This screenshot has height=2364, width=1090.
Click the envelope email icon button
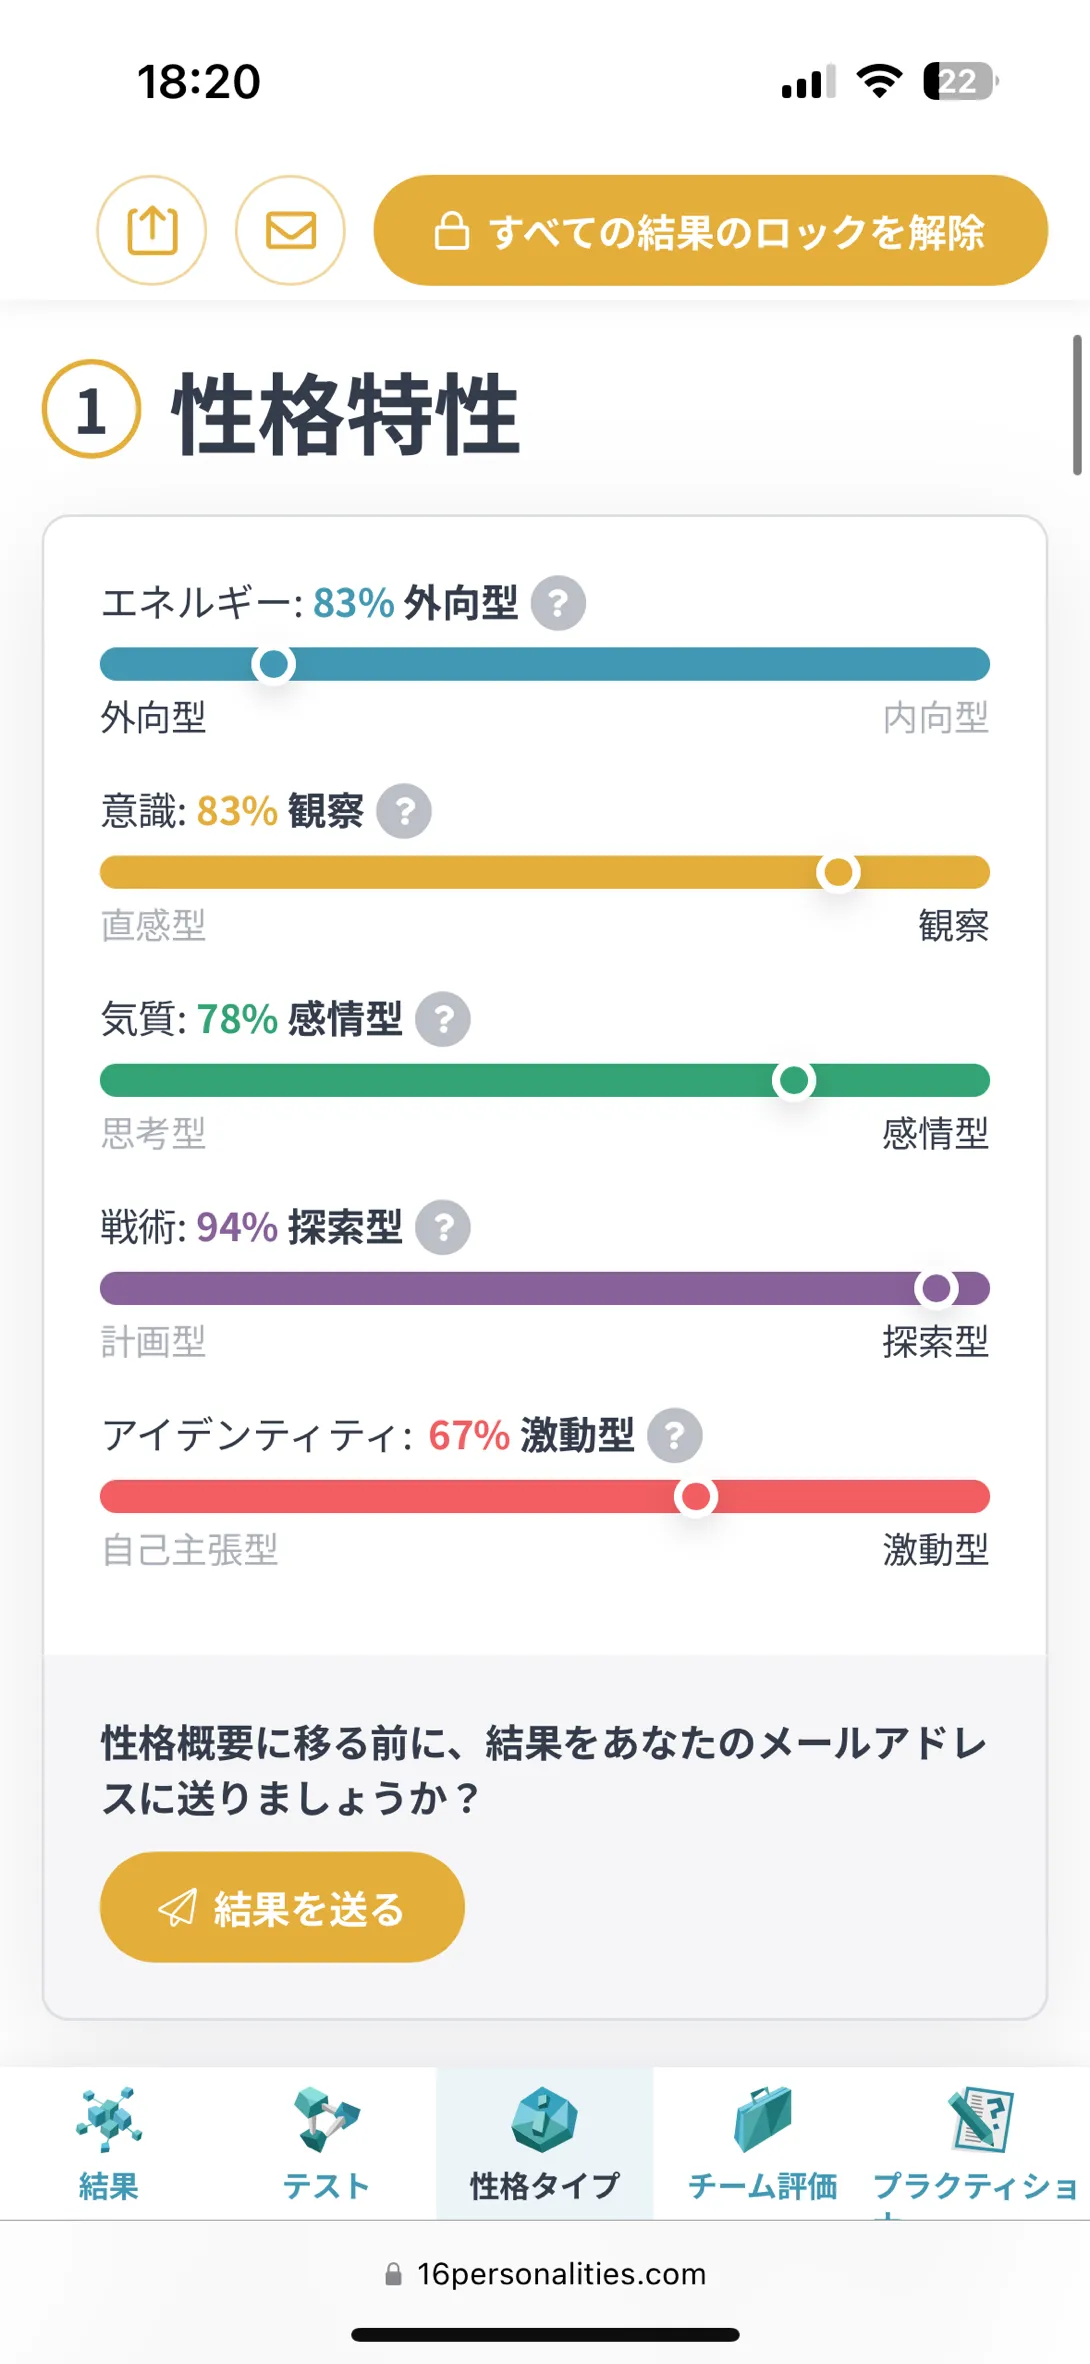(x=290, y=231)
